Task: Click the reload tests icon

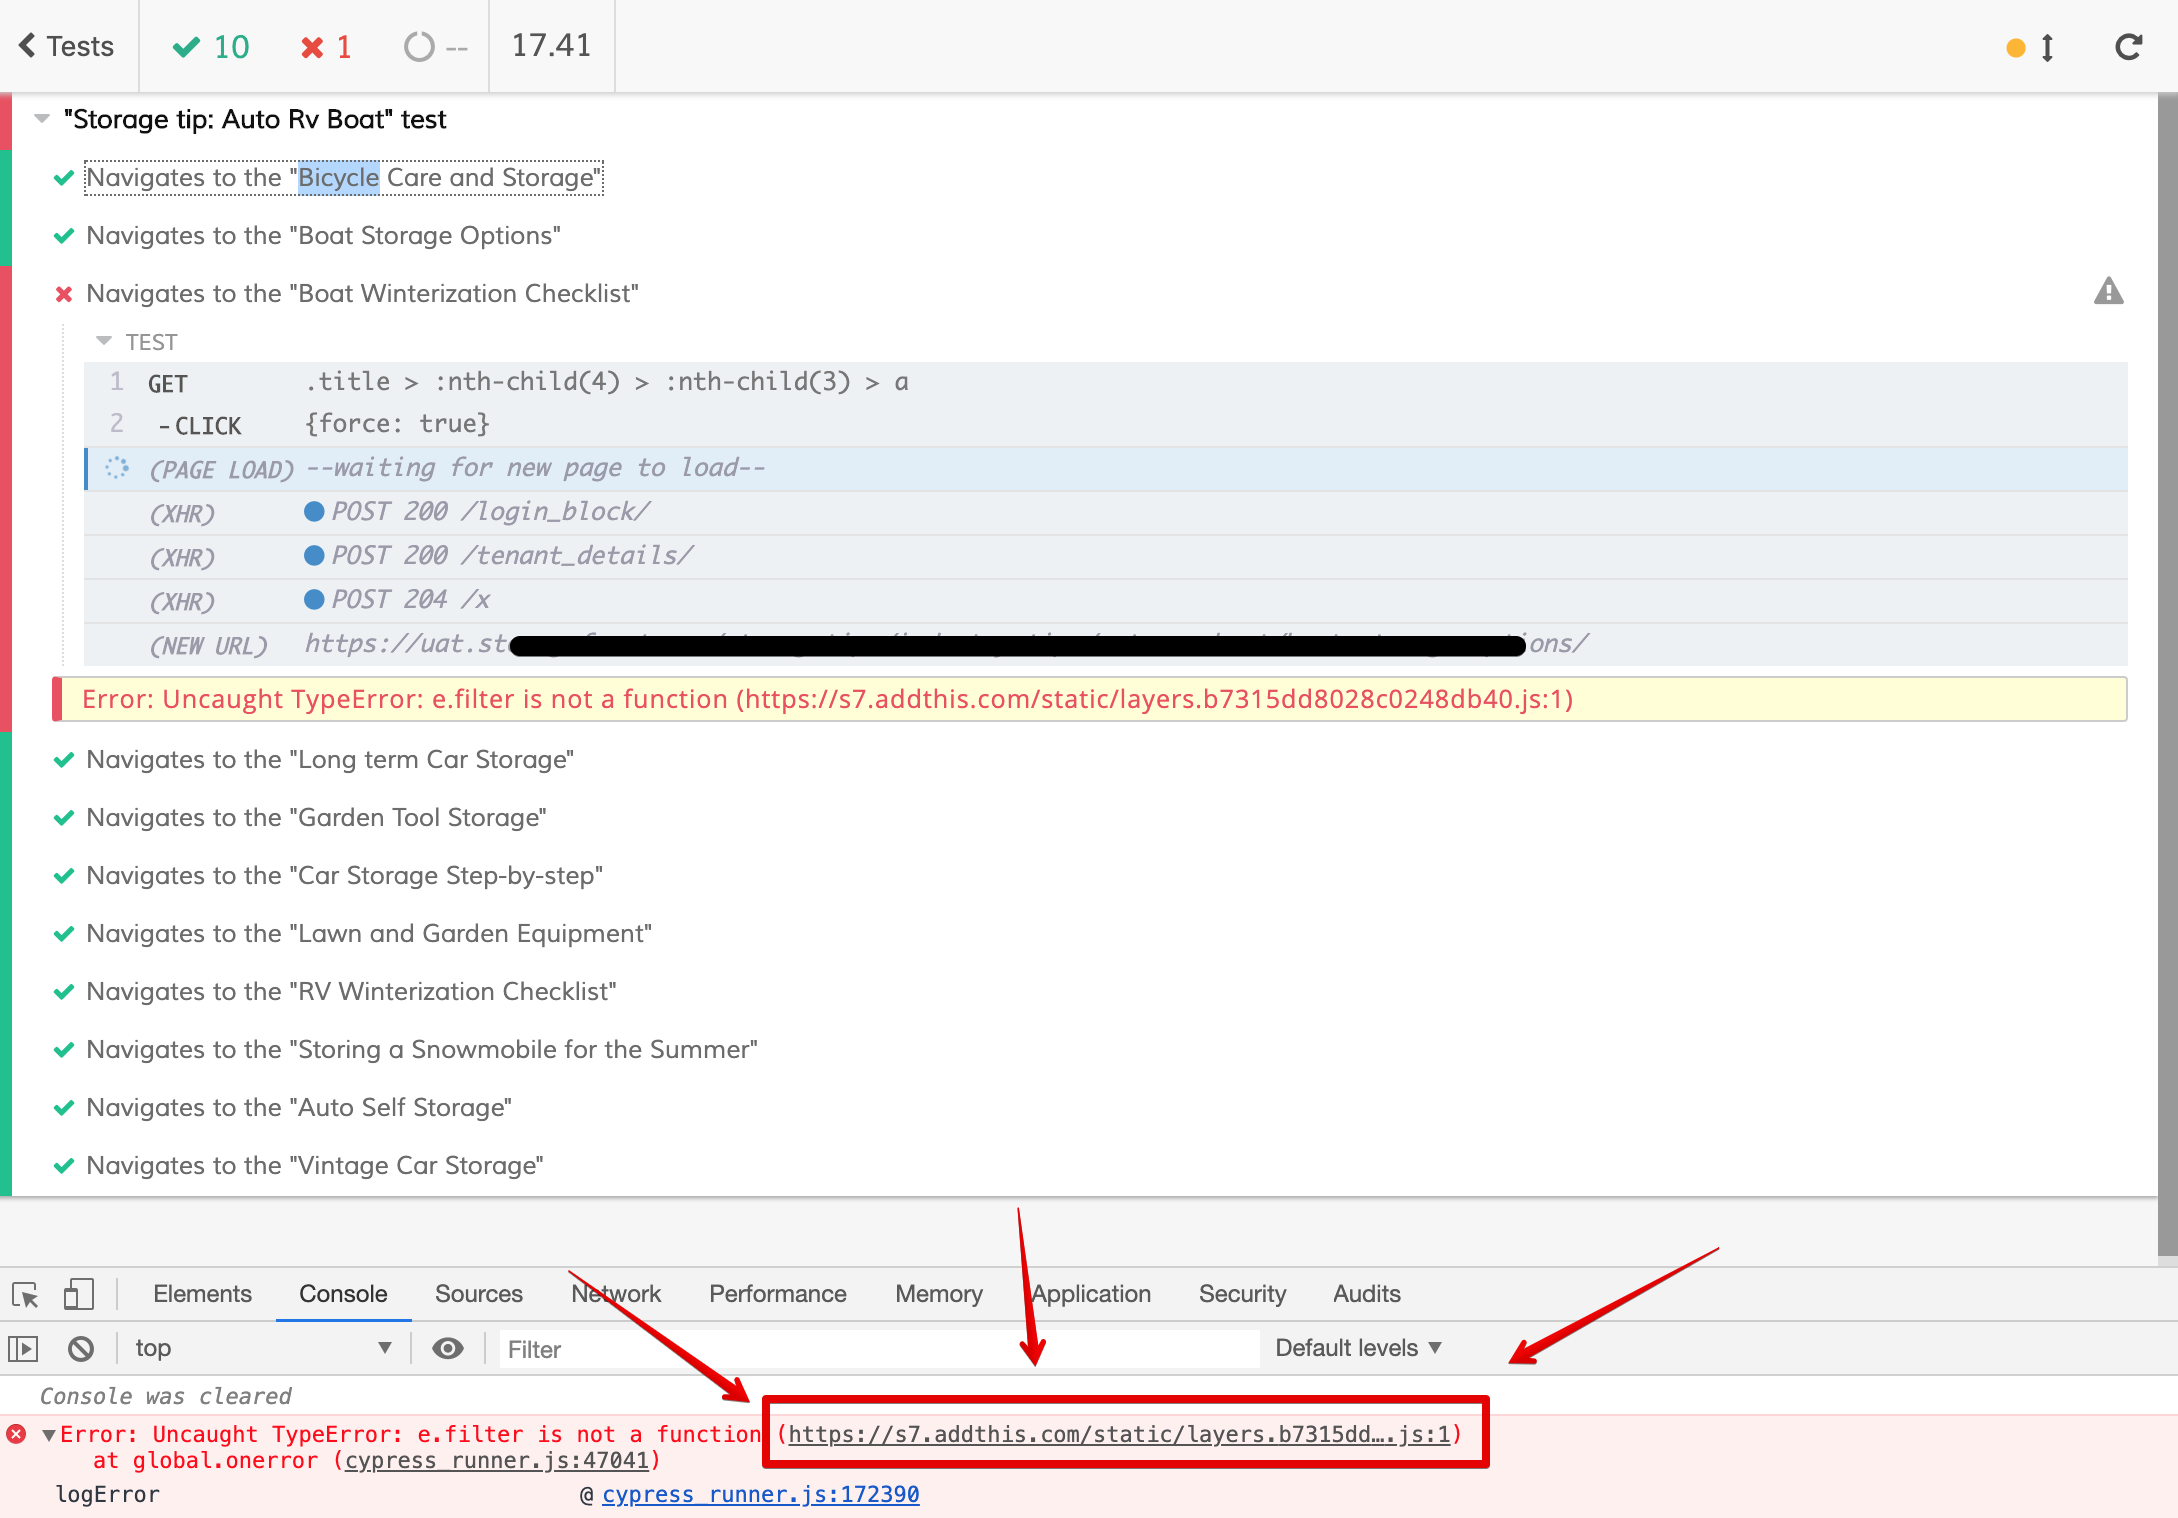Action: [2128, 47]
